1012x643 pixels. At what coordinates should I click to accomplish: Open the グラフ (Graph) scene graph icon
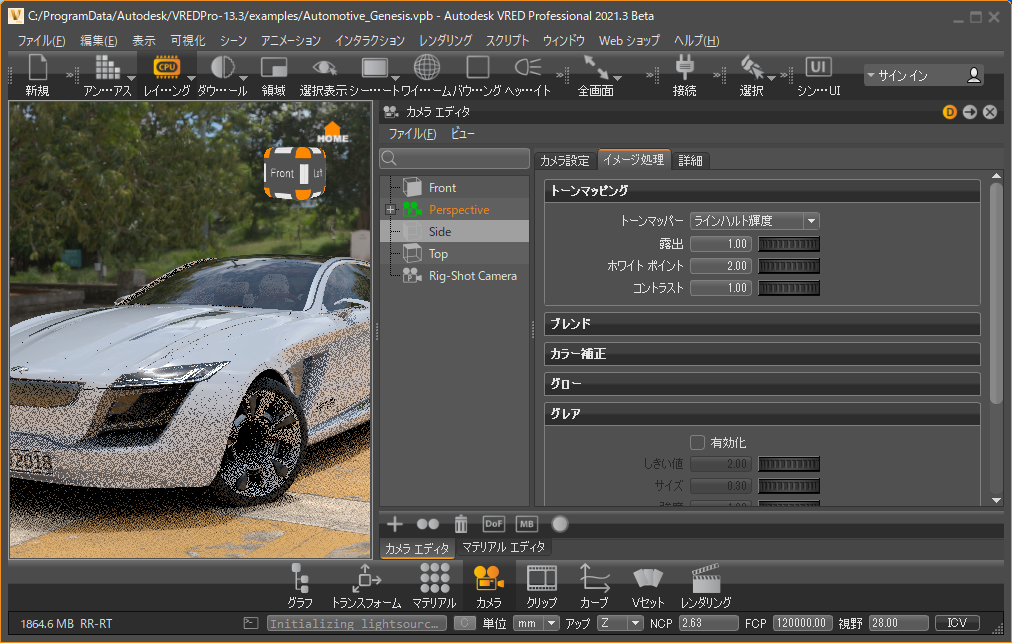coord(300,579)
